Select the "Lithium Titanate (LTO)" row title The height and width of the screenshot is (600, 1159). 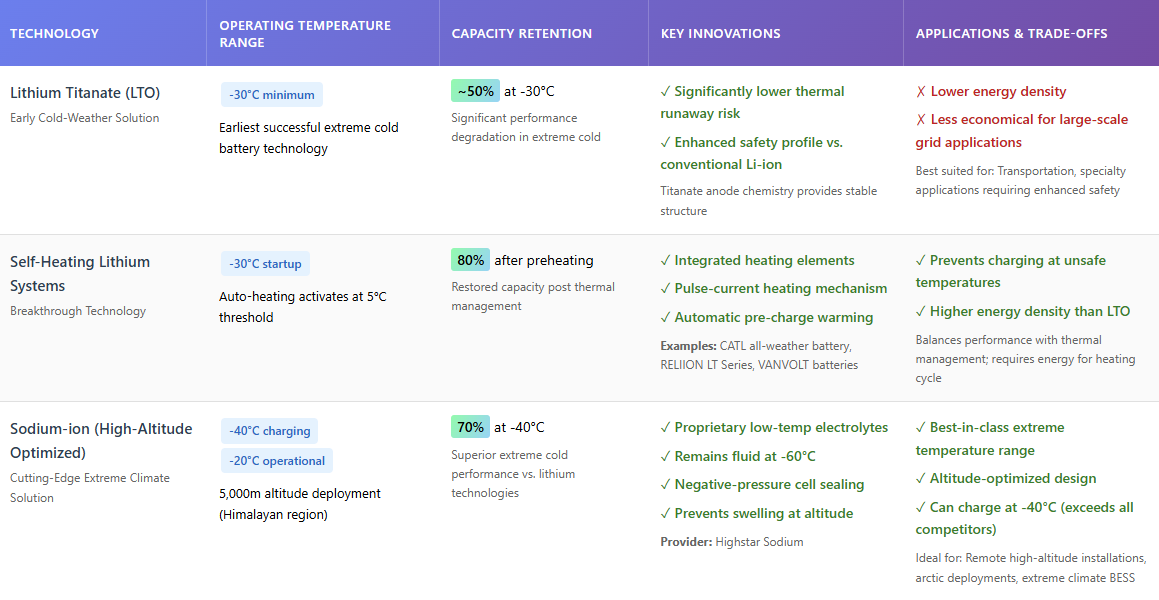pyautogui.click(x=85, y=93)
